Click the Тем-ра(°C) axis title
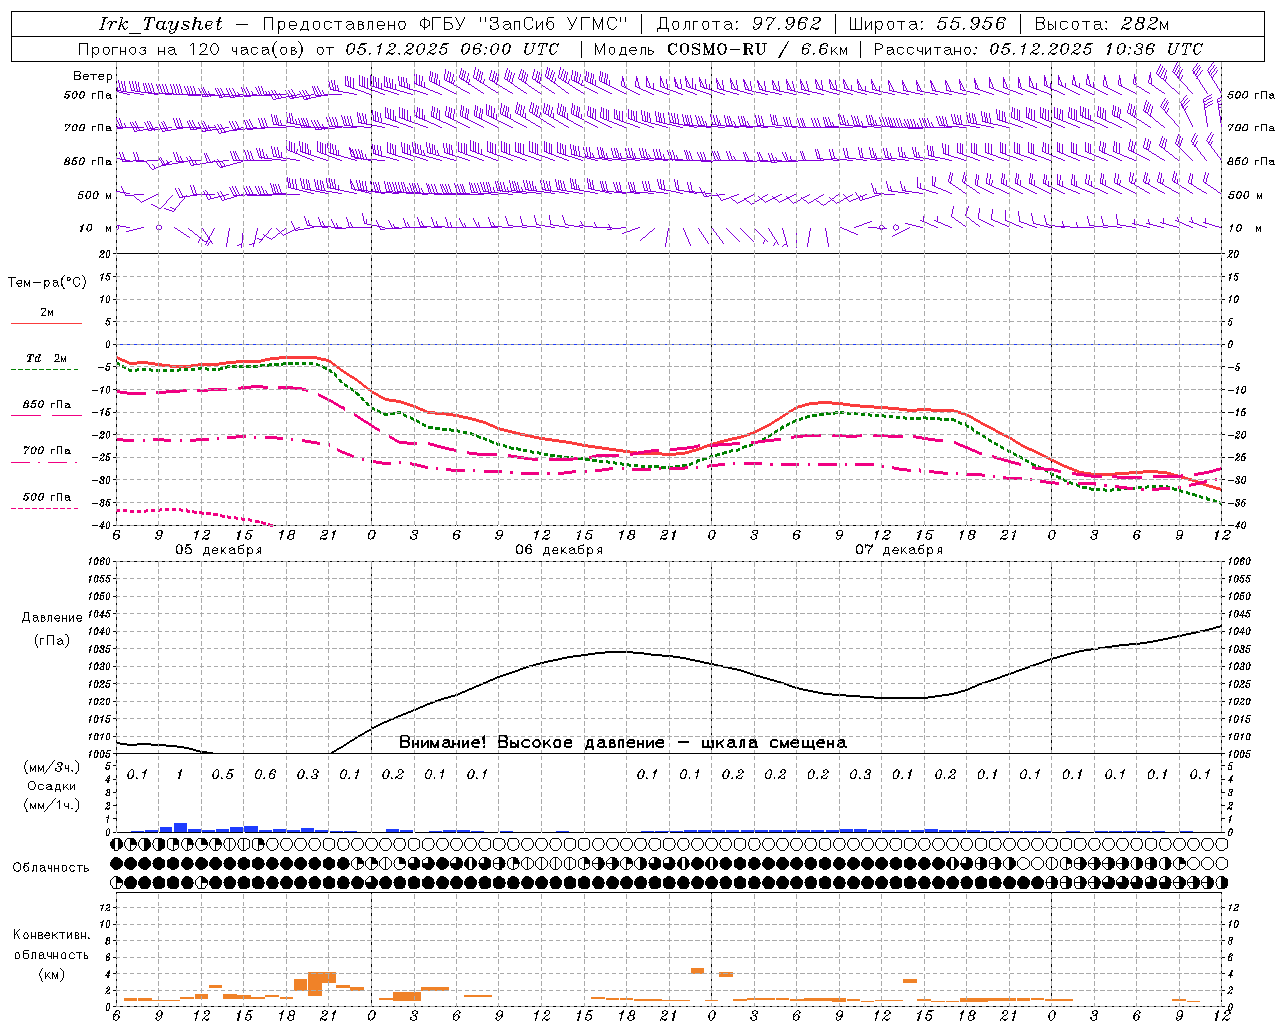Image resolution: width=1280 pixels, height=1024 pixels. 47,283
